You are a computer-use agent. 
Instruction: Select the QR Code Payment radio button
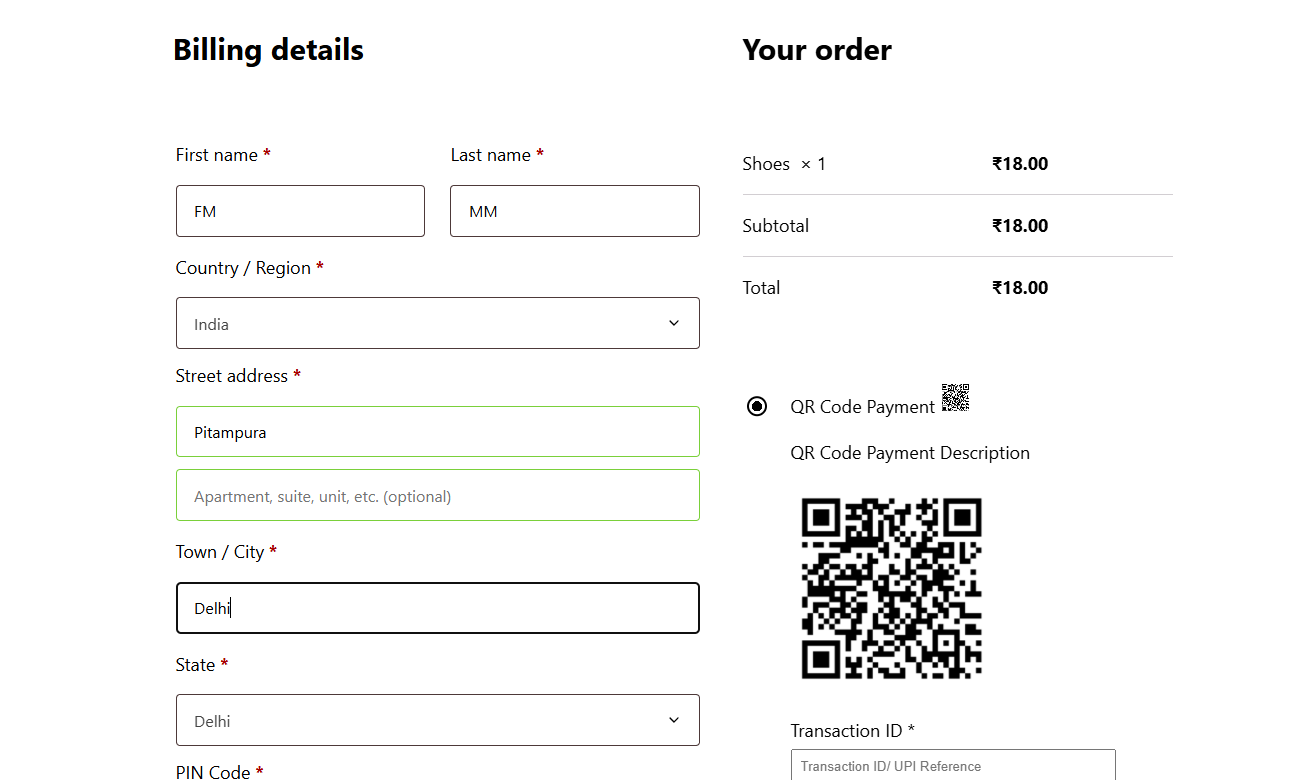757,406
